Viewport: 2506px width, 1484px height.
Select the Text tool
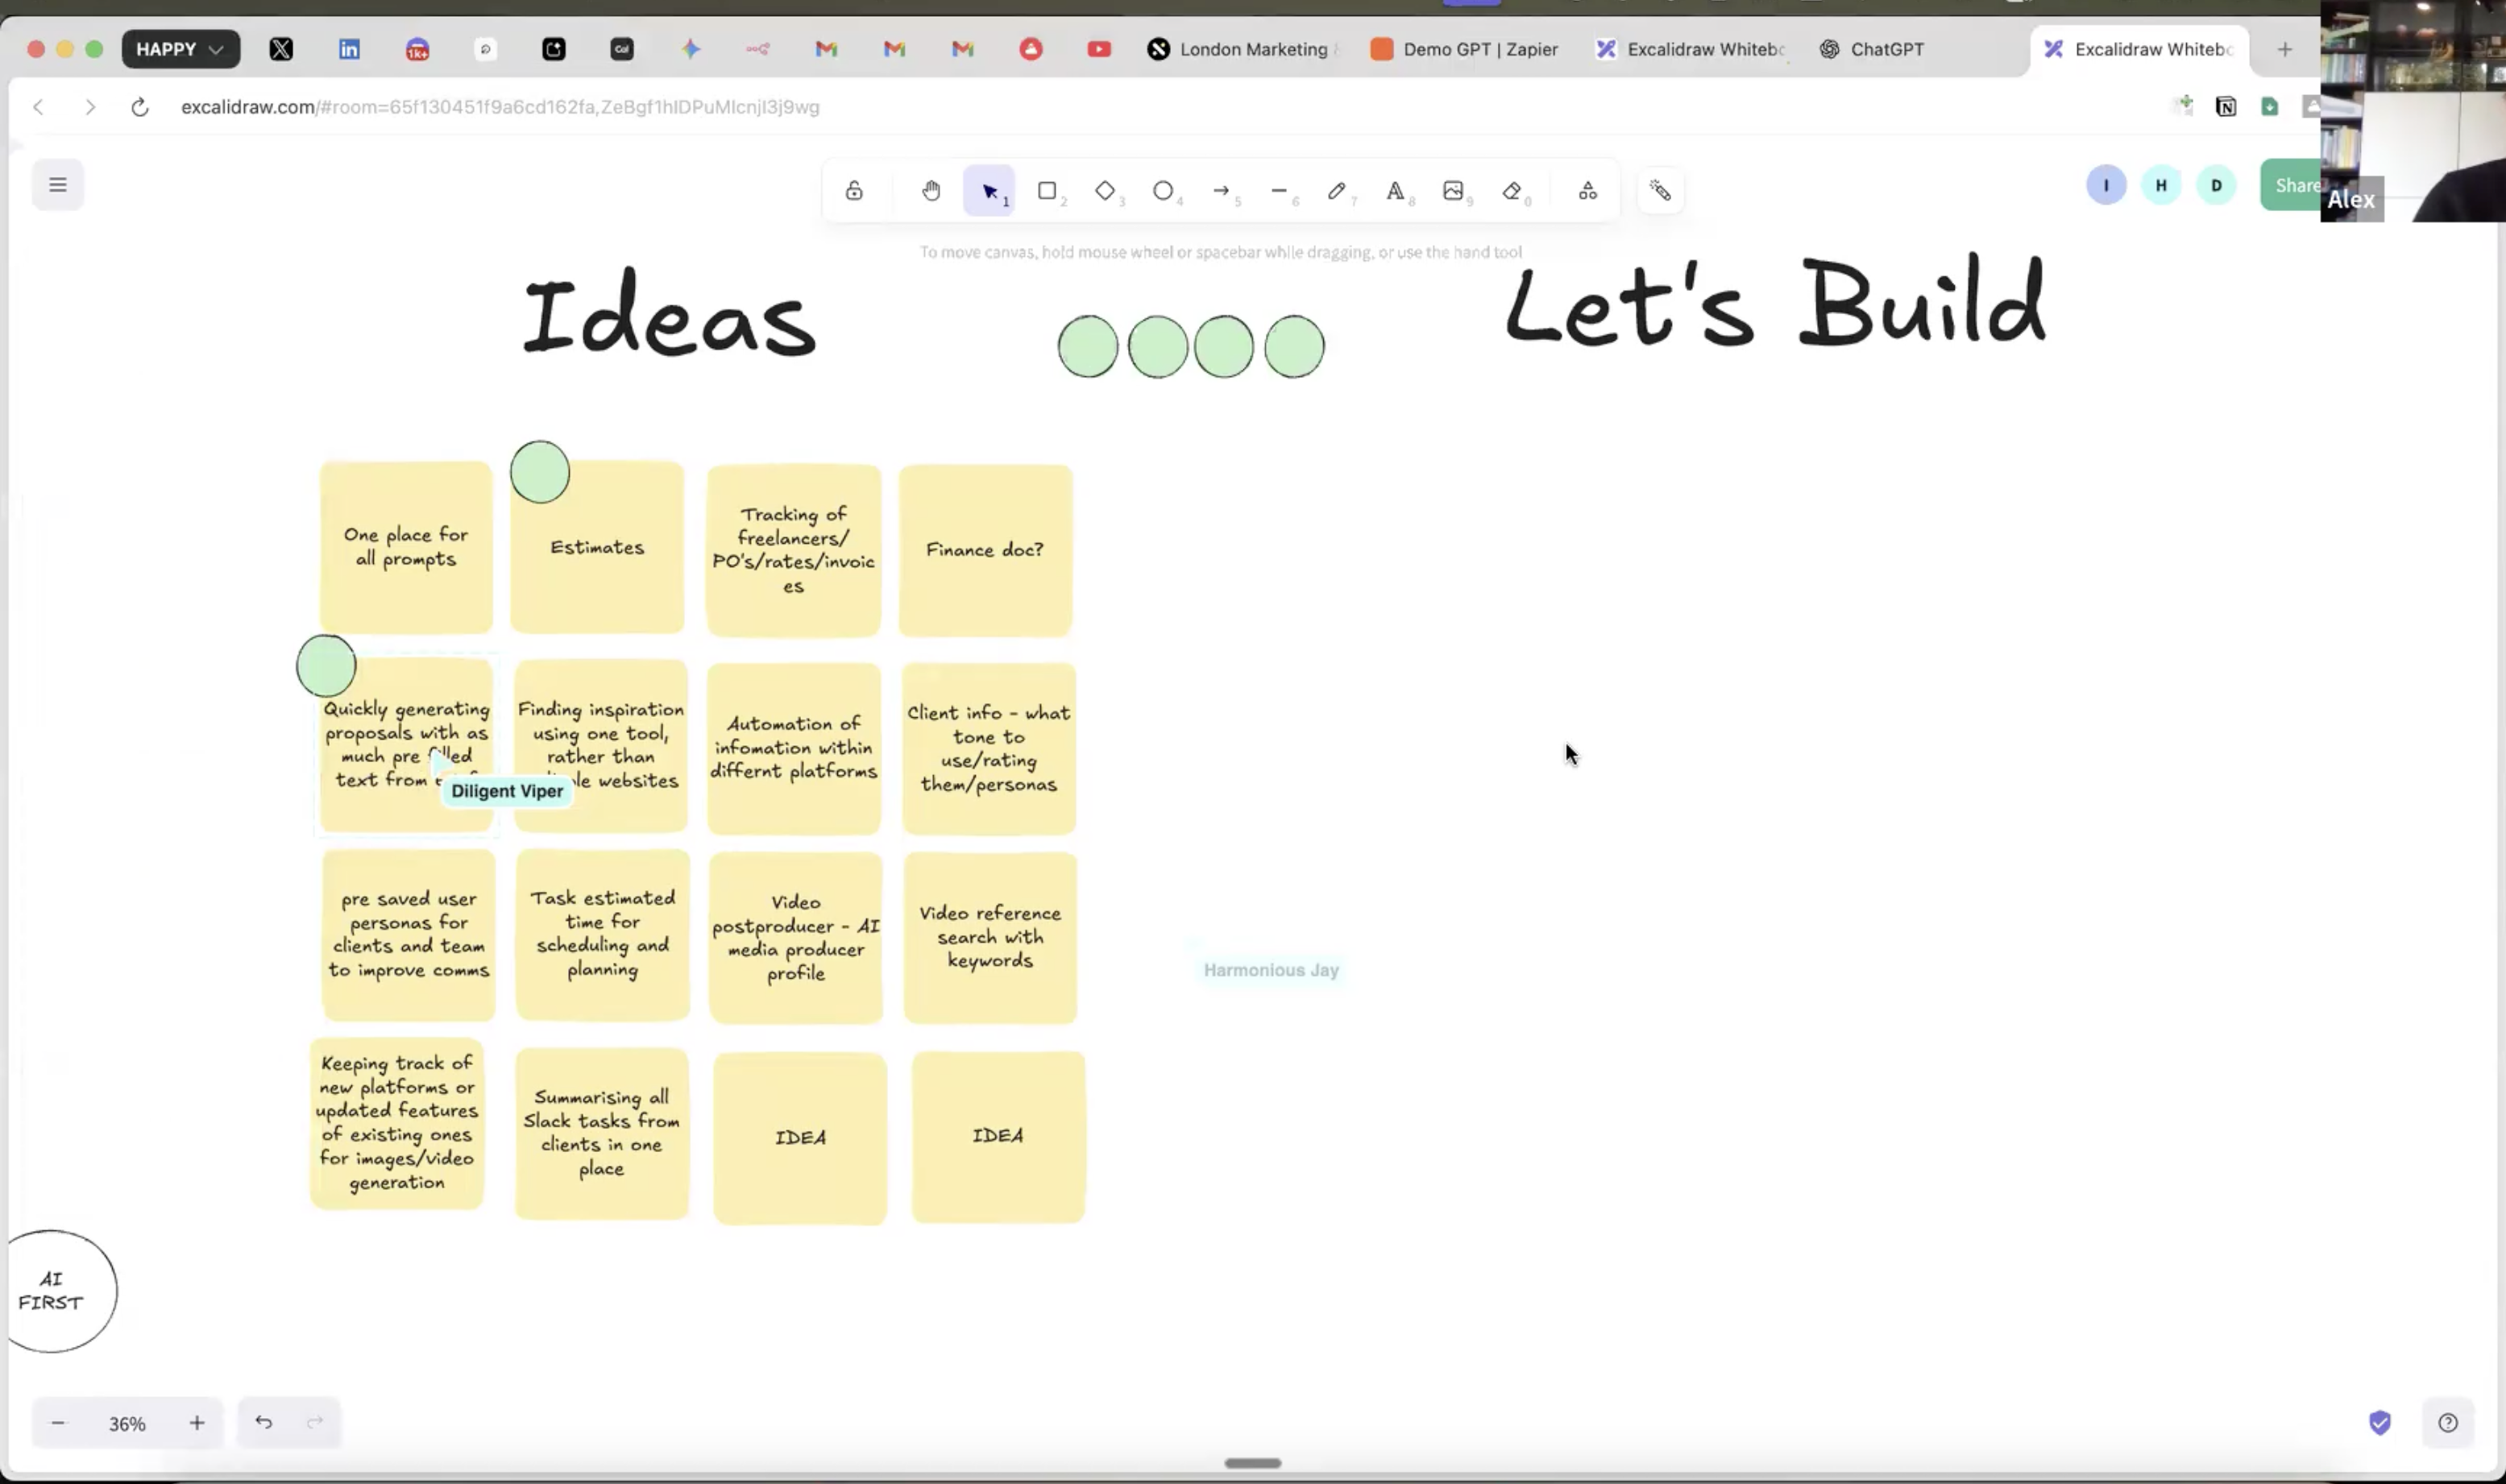click(1395, 190)
